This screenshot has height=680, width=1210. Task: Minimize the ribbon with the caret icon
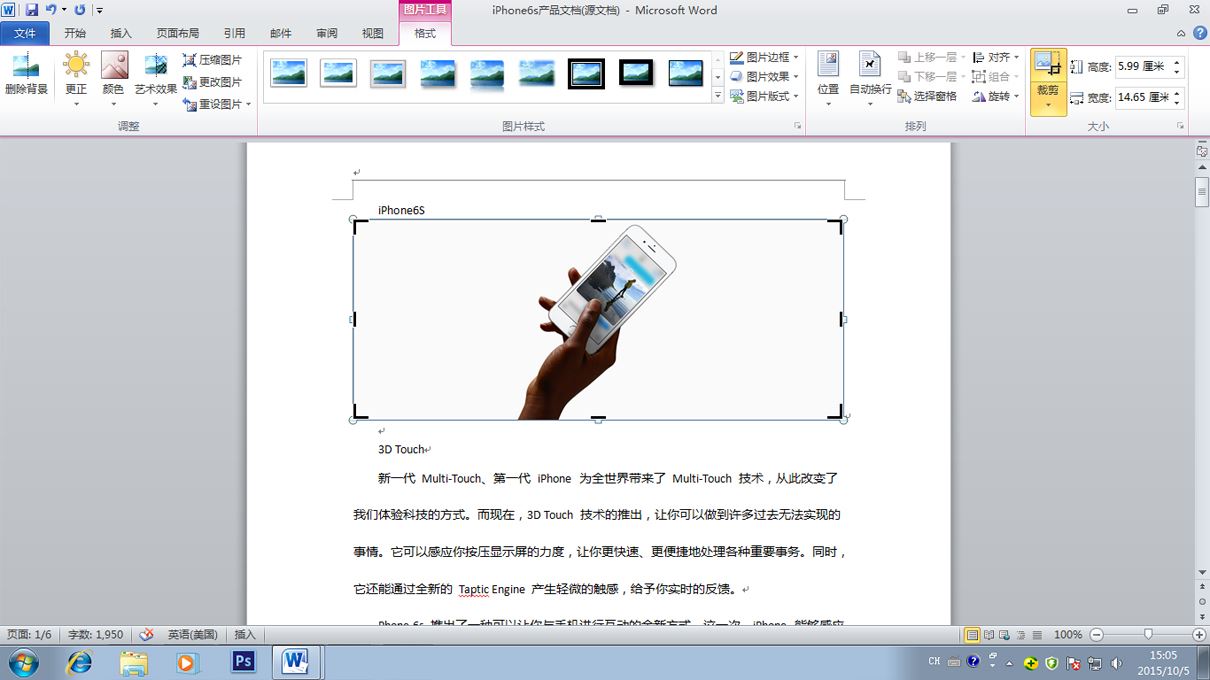click(x=1182, y=33)
